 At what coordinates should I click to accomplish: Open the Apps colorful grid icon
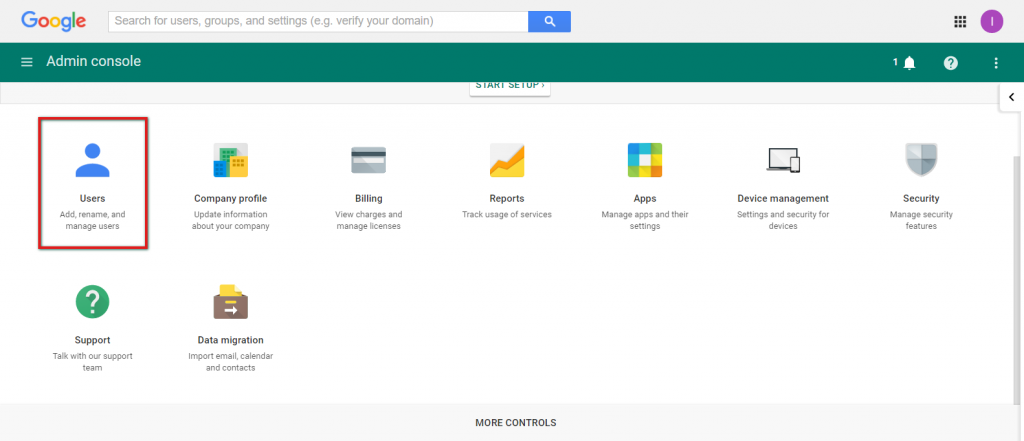click(645, 160)
